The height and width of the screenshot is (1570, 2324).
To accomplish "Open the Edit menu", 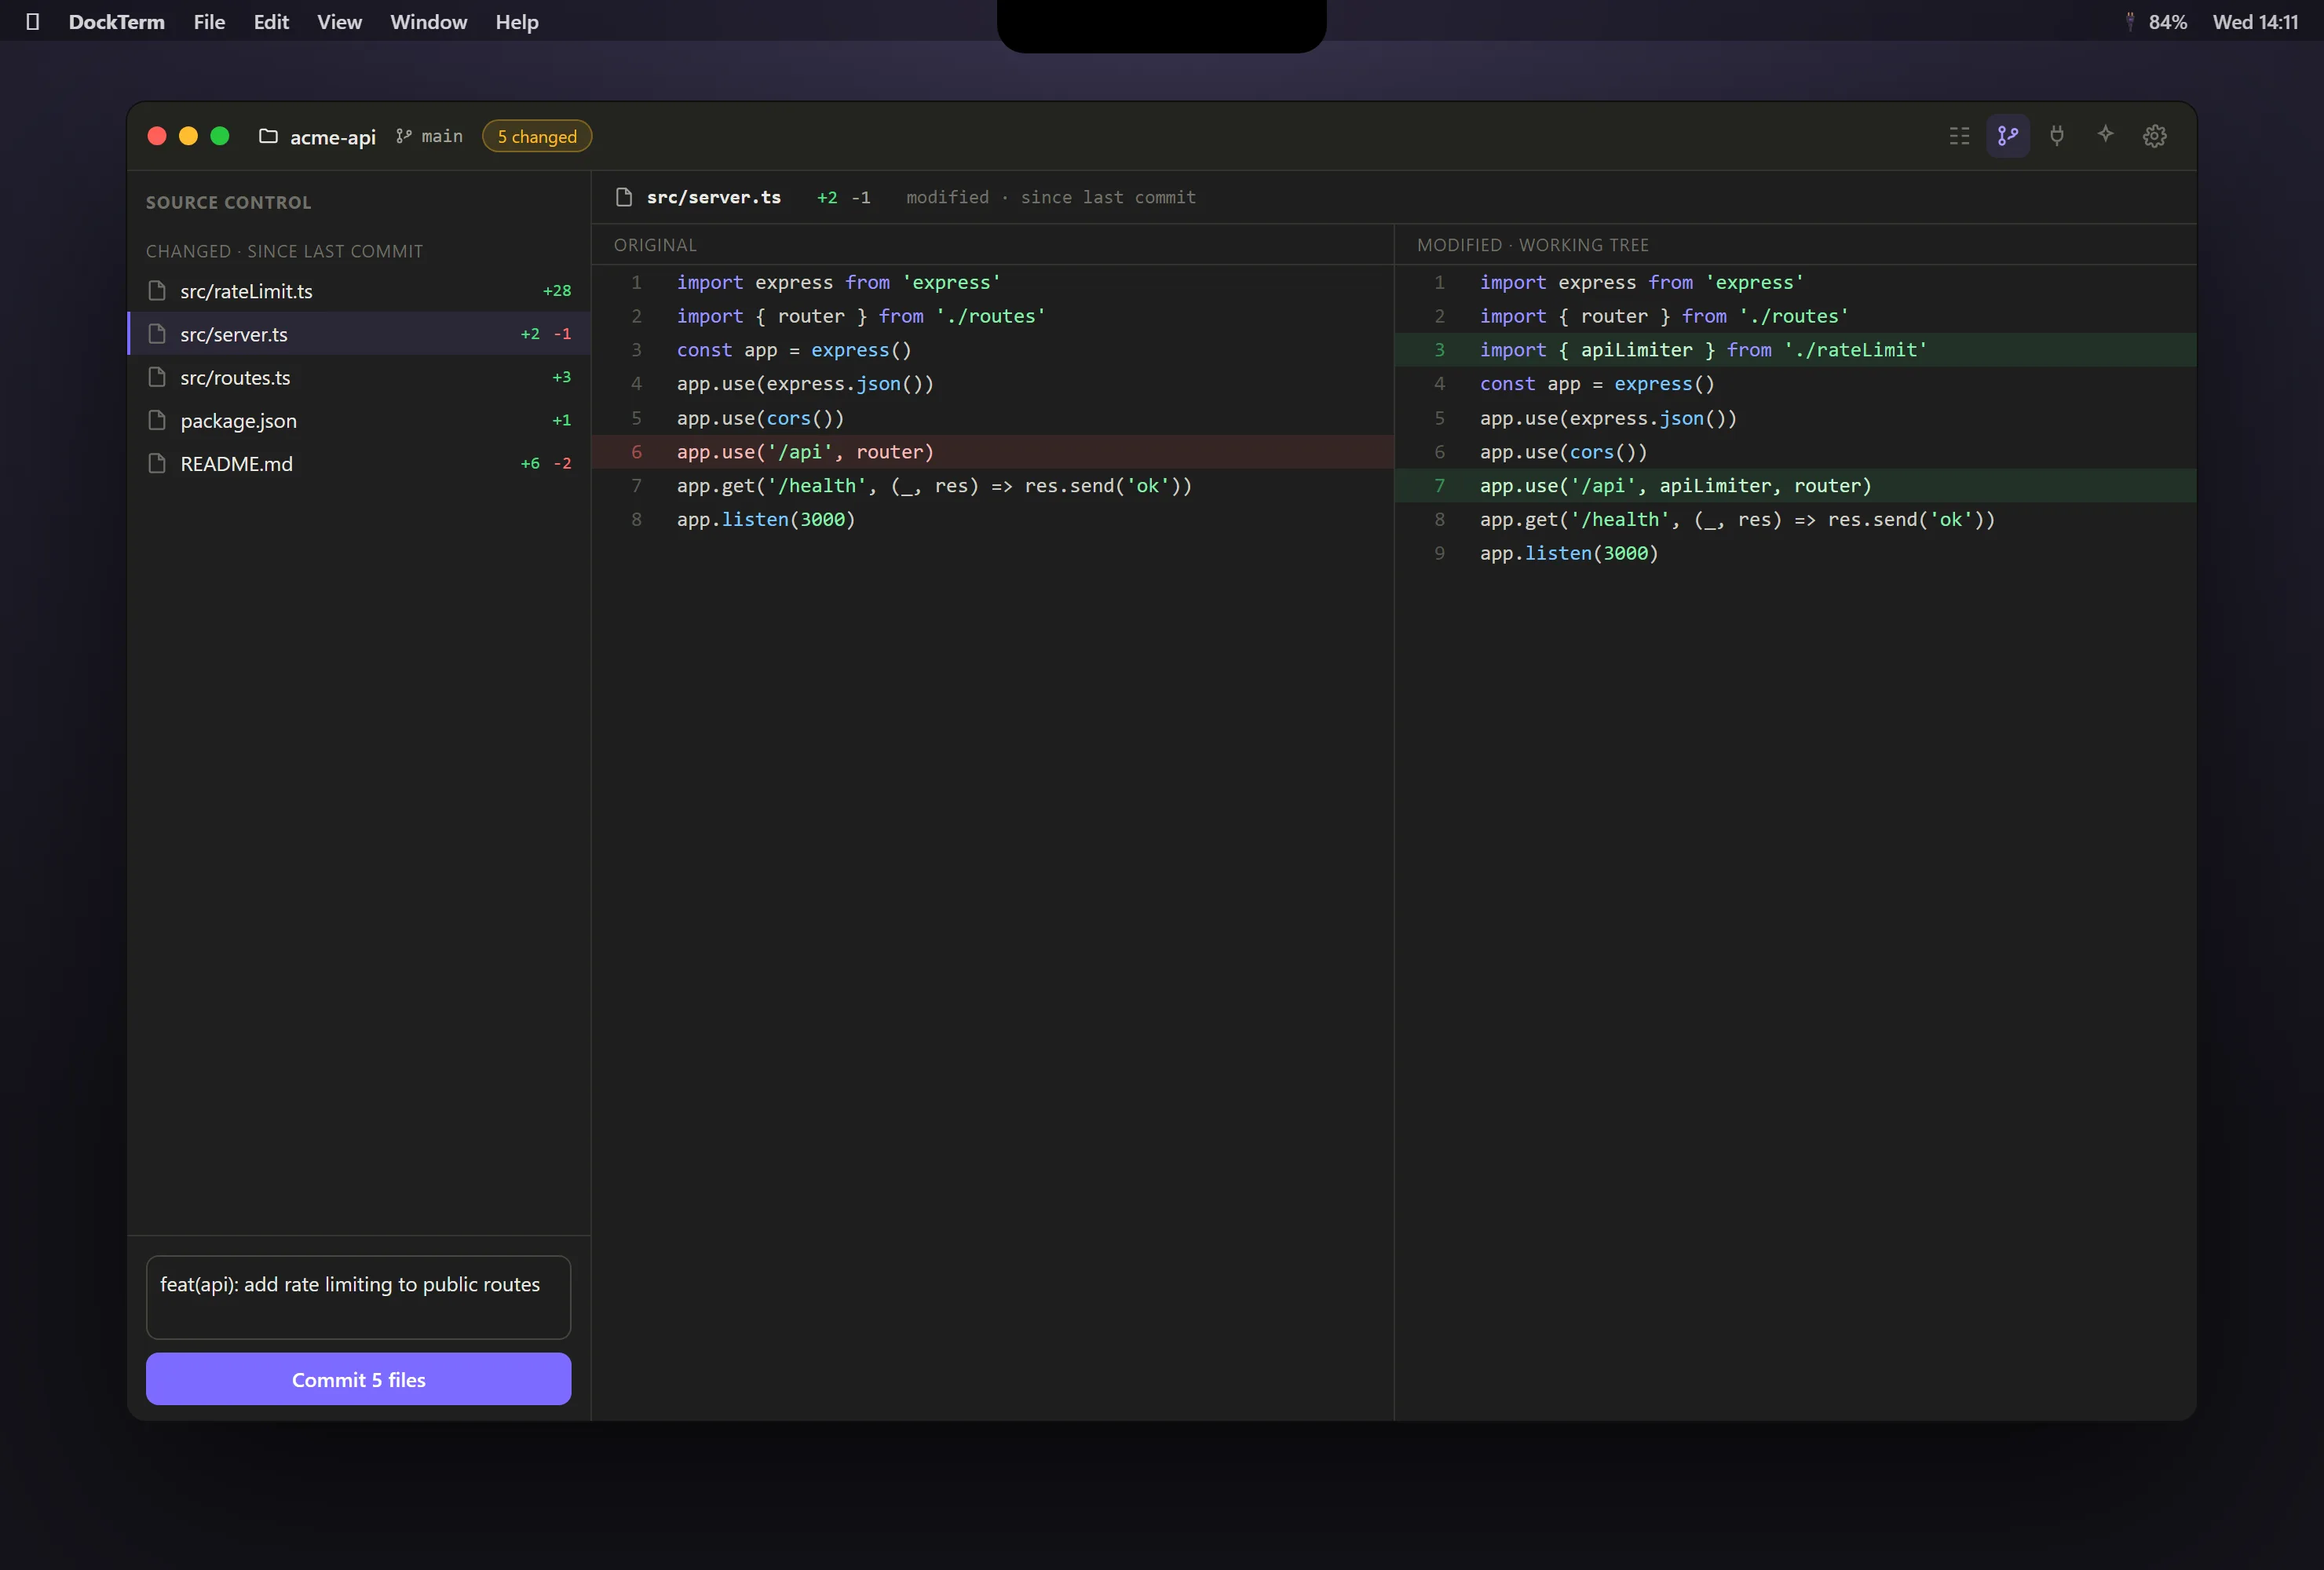I will [271, 21].
